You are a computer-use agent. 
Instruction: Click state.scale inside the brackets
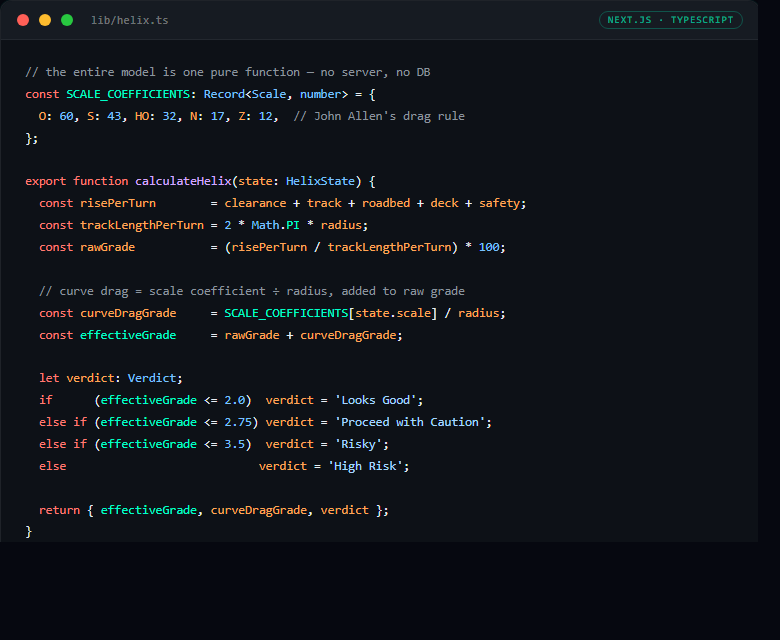[x=392, y=313]
